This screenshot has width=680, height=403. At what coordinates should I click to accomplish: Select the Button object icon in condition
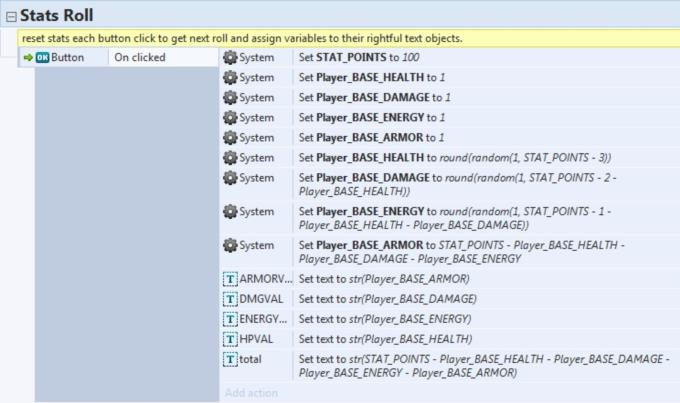click(x=43, y=58)
